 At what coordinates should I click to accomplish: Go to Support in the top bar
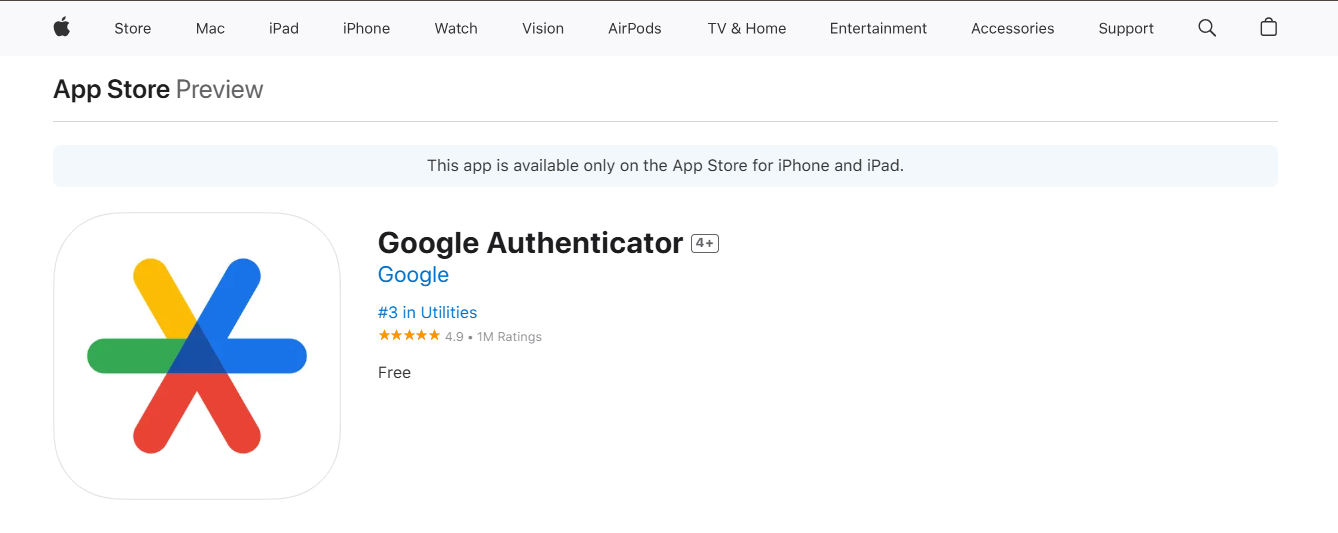pos(1126,28)
